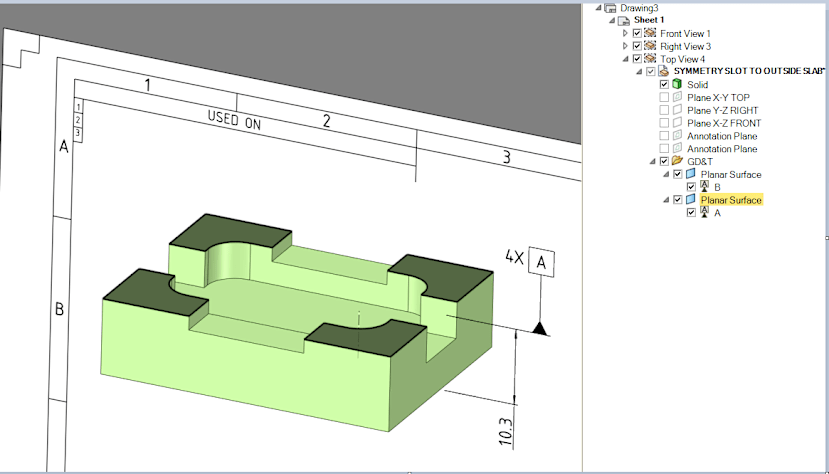Click the boxed datum A symbol on drawing
This screenshot has width=829, height=474.
[x=541, y=262]
